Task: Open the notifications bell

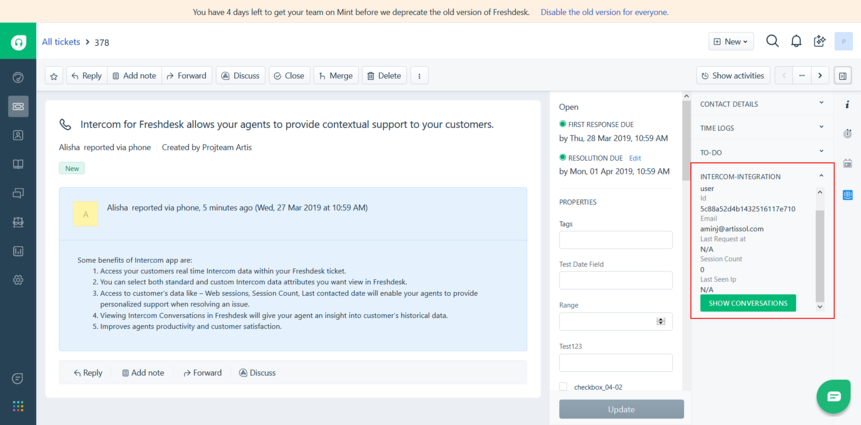Action: [x=796, y=41]
